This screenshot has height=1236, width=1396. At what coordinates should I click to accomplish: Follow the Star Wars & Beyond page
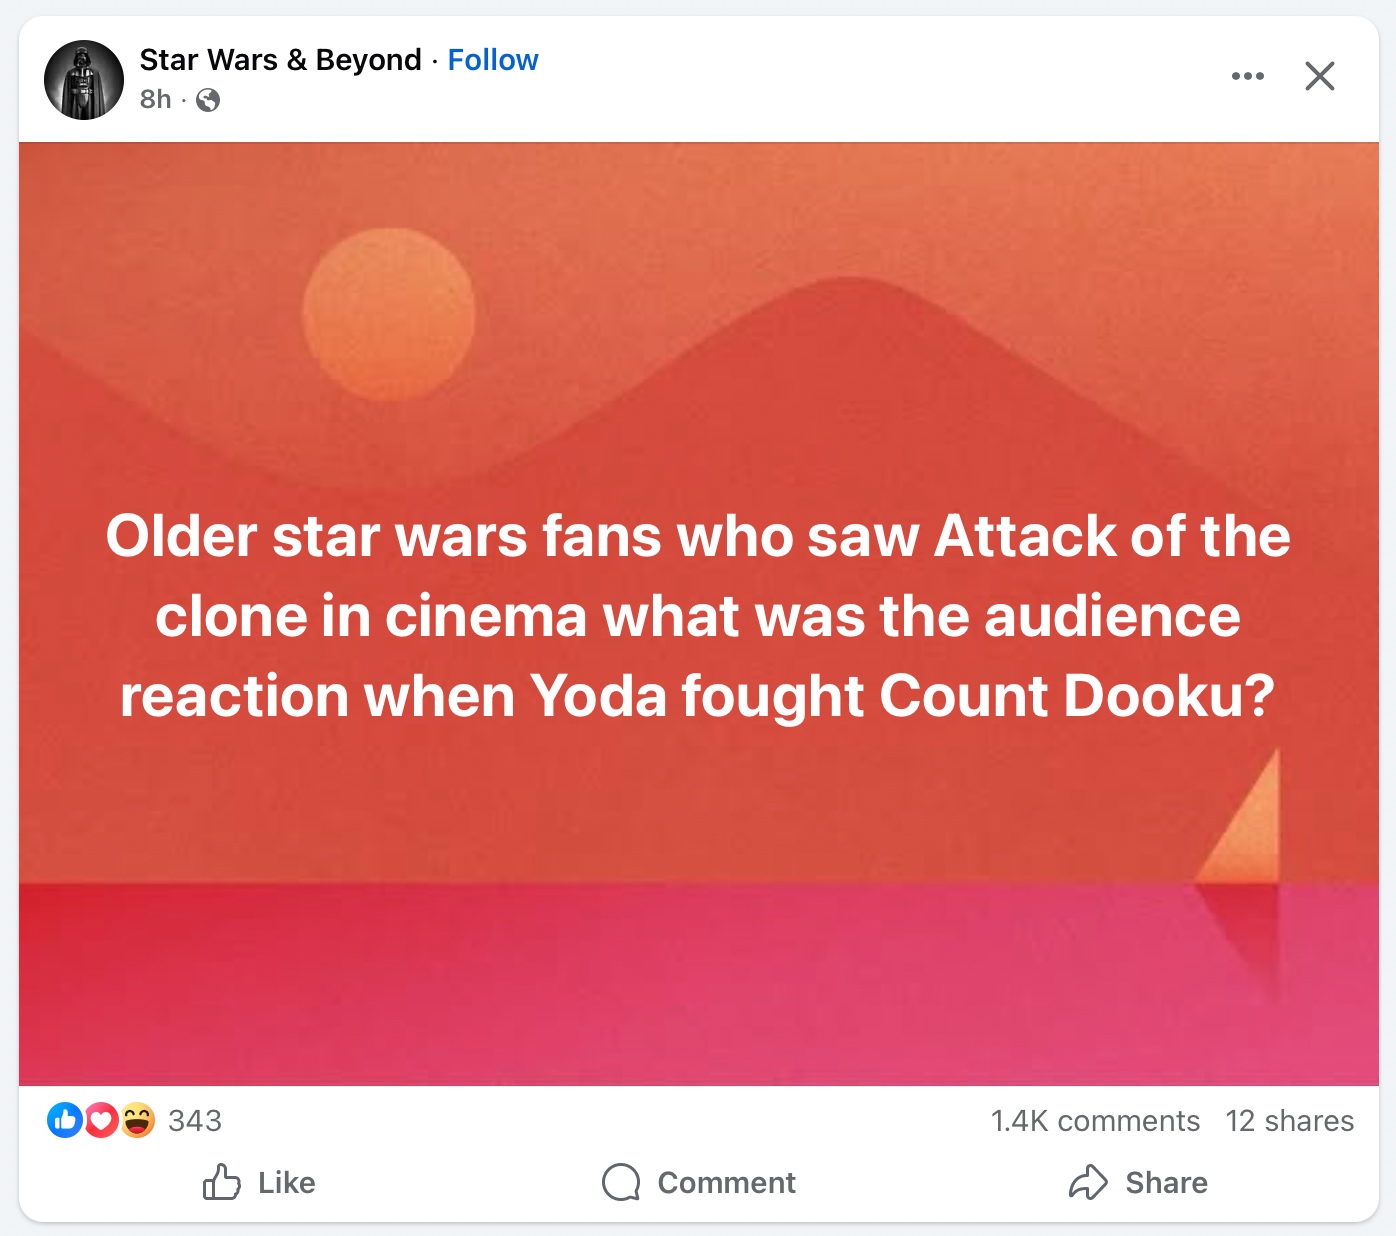(x=492, y=60)
